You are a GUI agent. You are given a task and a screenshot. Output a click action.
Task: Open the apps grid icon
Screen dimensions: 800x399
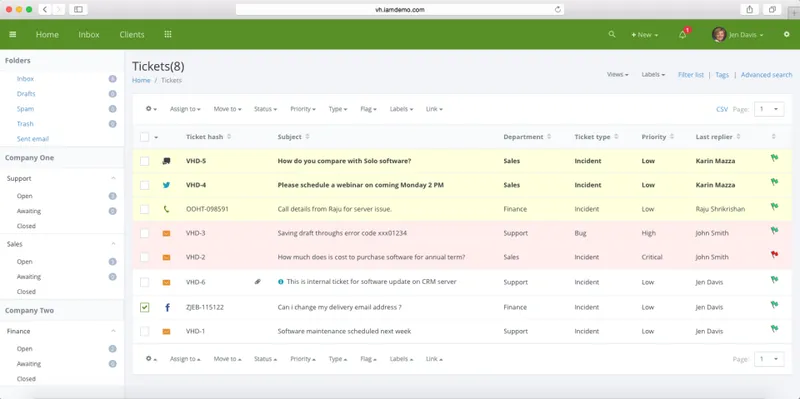[168, 34]
